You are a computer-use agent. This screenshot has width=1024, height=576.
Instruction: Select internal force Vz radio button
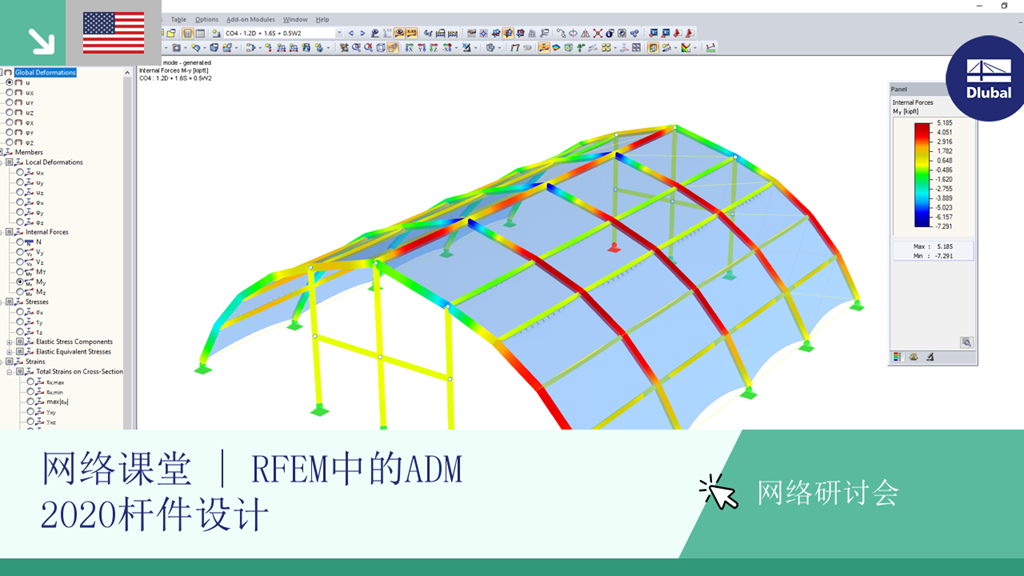click(x=20, y=261)
